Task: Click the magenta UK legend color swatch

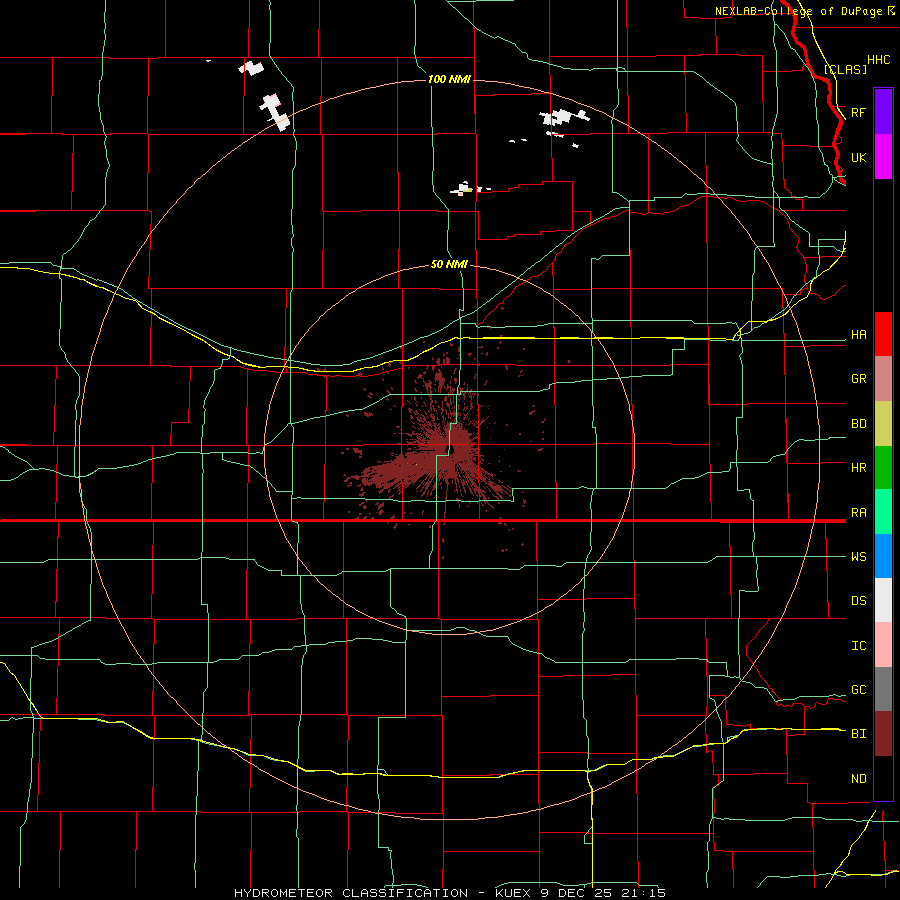Action: (x=883, y=157)
